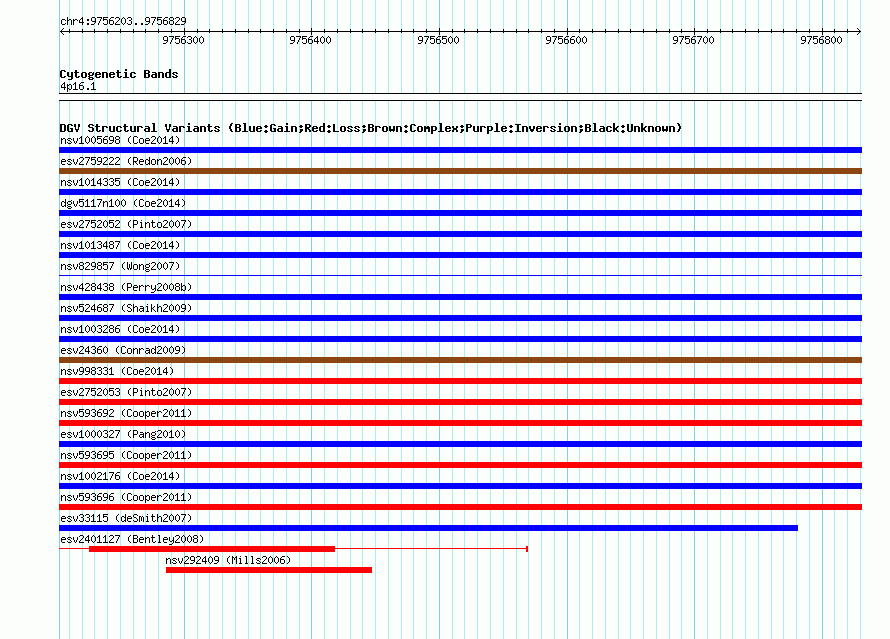The width and height of the screenshot is (890, 639).
Task: Click the 9756500 ruler tick label
Action: (x=438, y=40)
